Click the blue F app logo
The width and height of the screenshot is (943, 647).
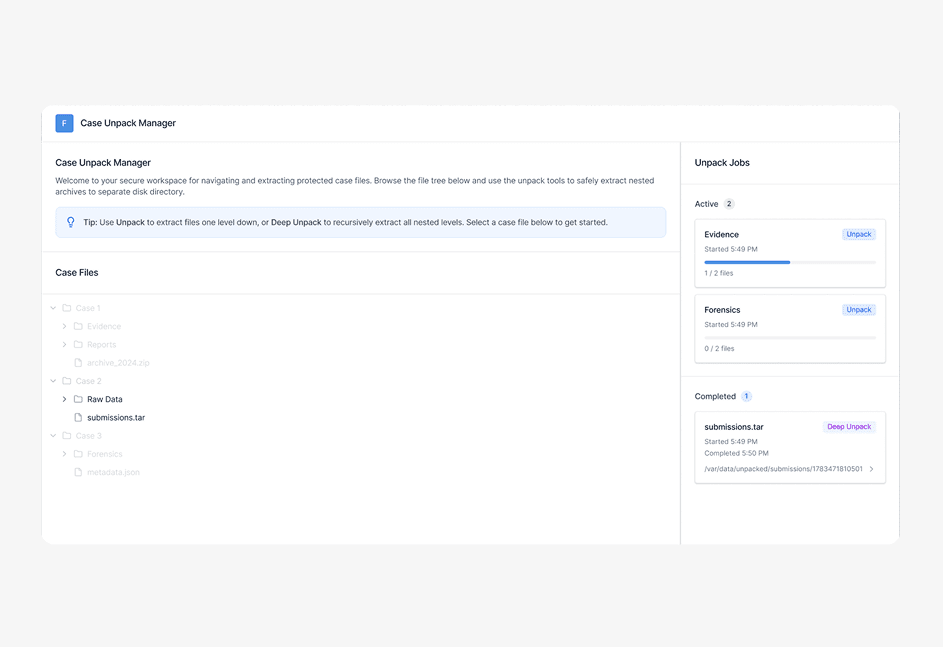[64, 123]
